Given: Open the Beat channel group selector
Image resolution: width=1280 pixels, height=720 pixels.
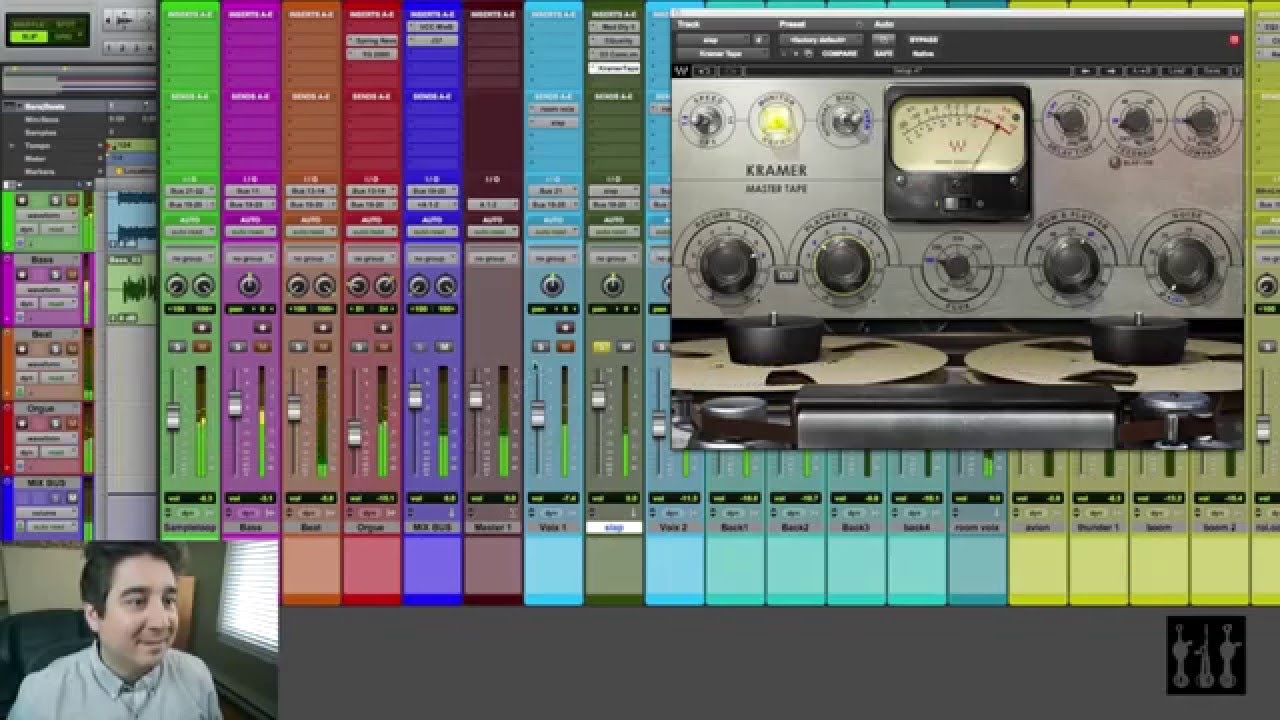Looking at the screenshot, I should tap(311, 258).
